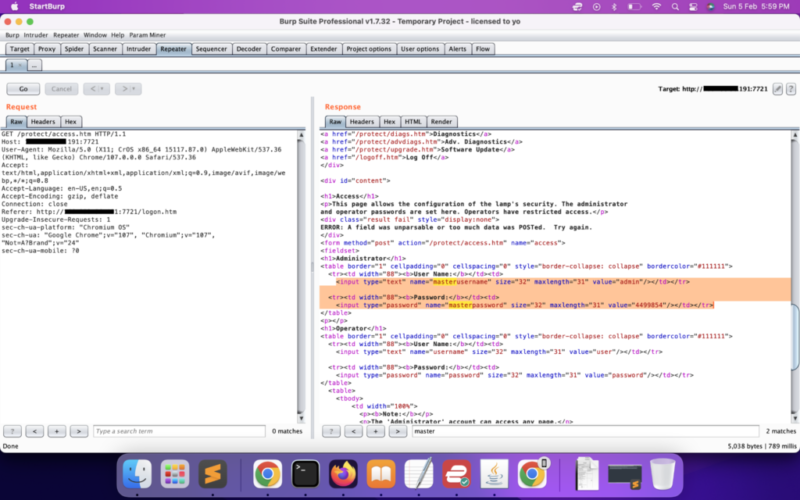800x500 pixels.
Task: Open the Burp menu
Action: point(12,35)
